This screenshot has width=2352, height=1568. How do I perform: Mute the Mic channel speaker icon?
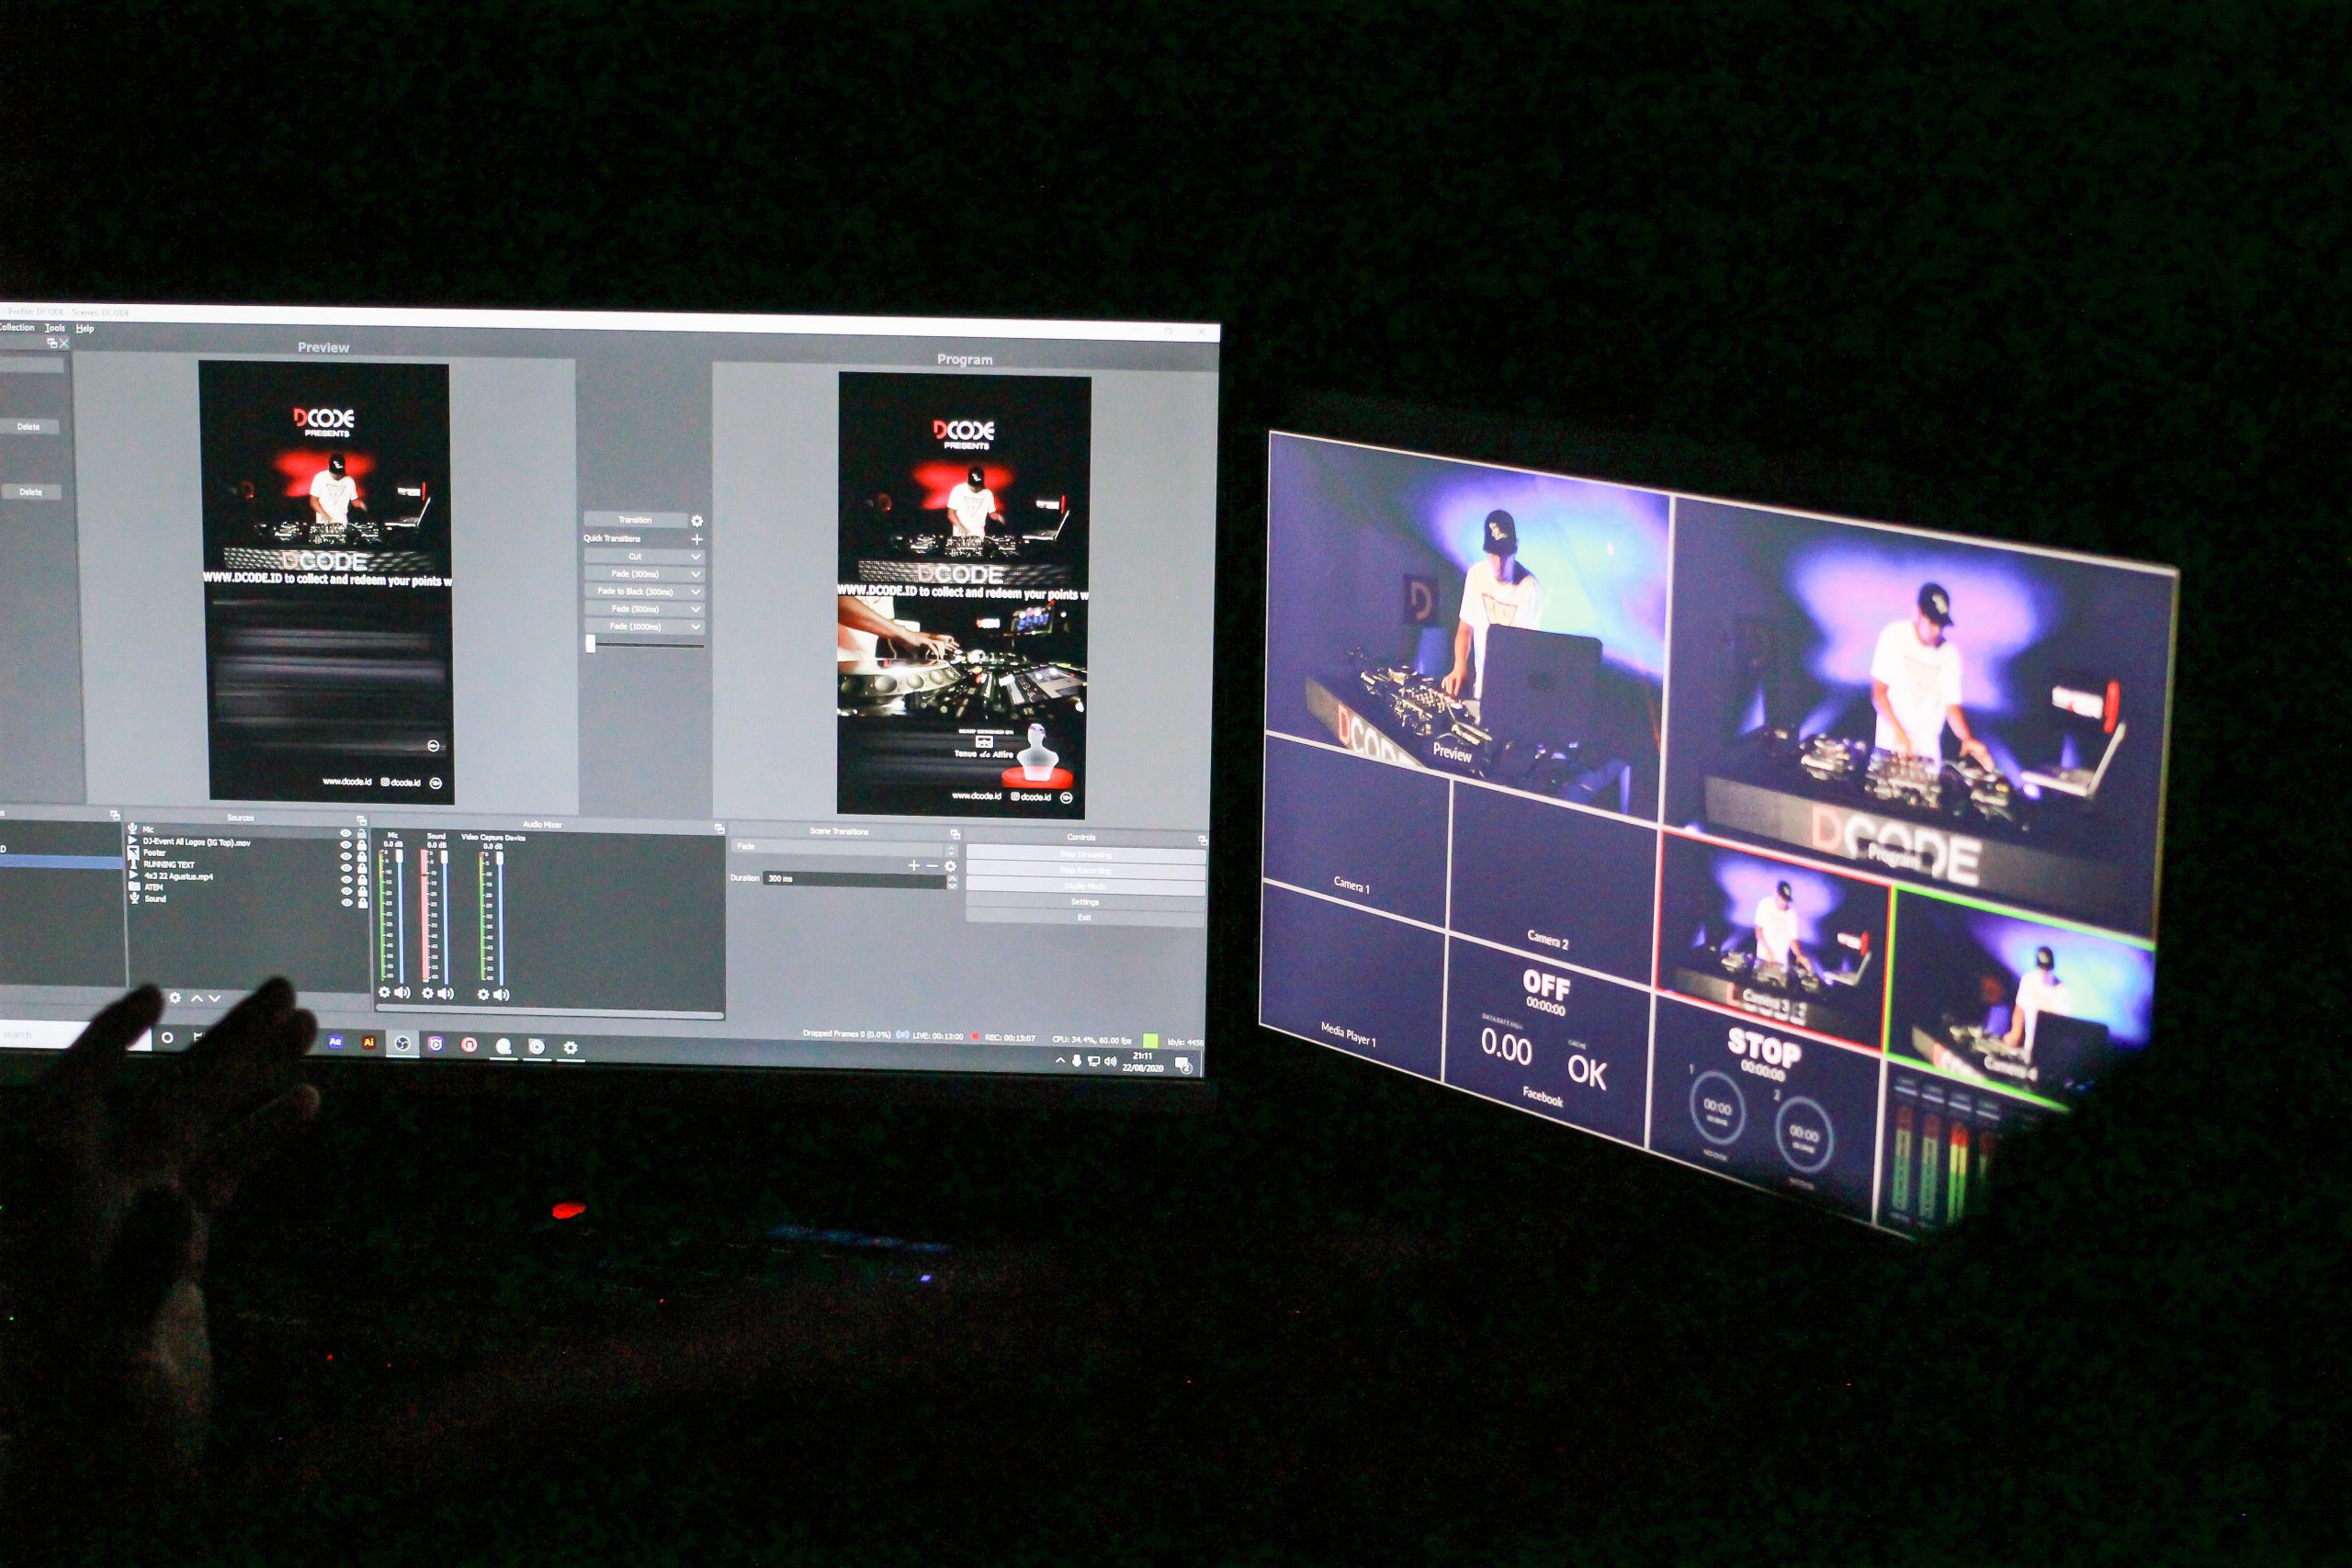tap(403, 993)
